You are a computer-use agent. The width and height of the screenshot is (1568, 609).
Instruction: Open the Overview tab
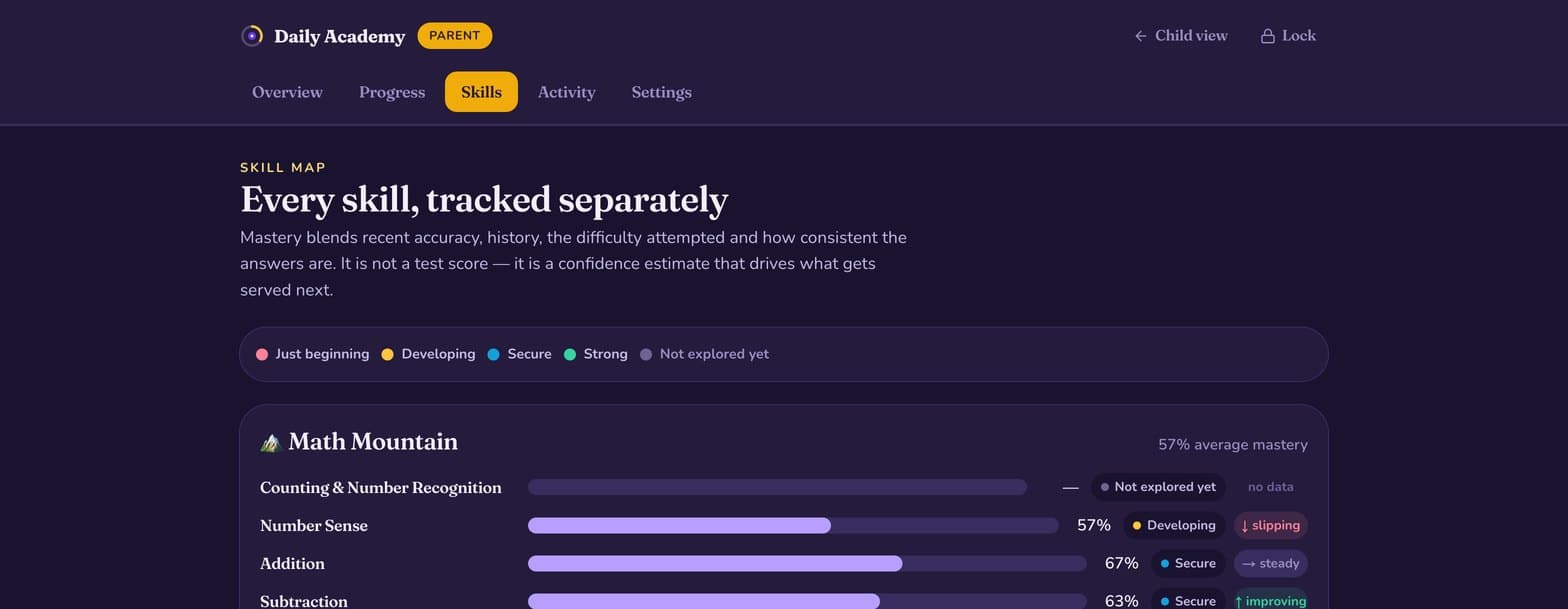click(287, 92)
